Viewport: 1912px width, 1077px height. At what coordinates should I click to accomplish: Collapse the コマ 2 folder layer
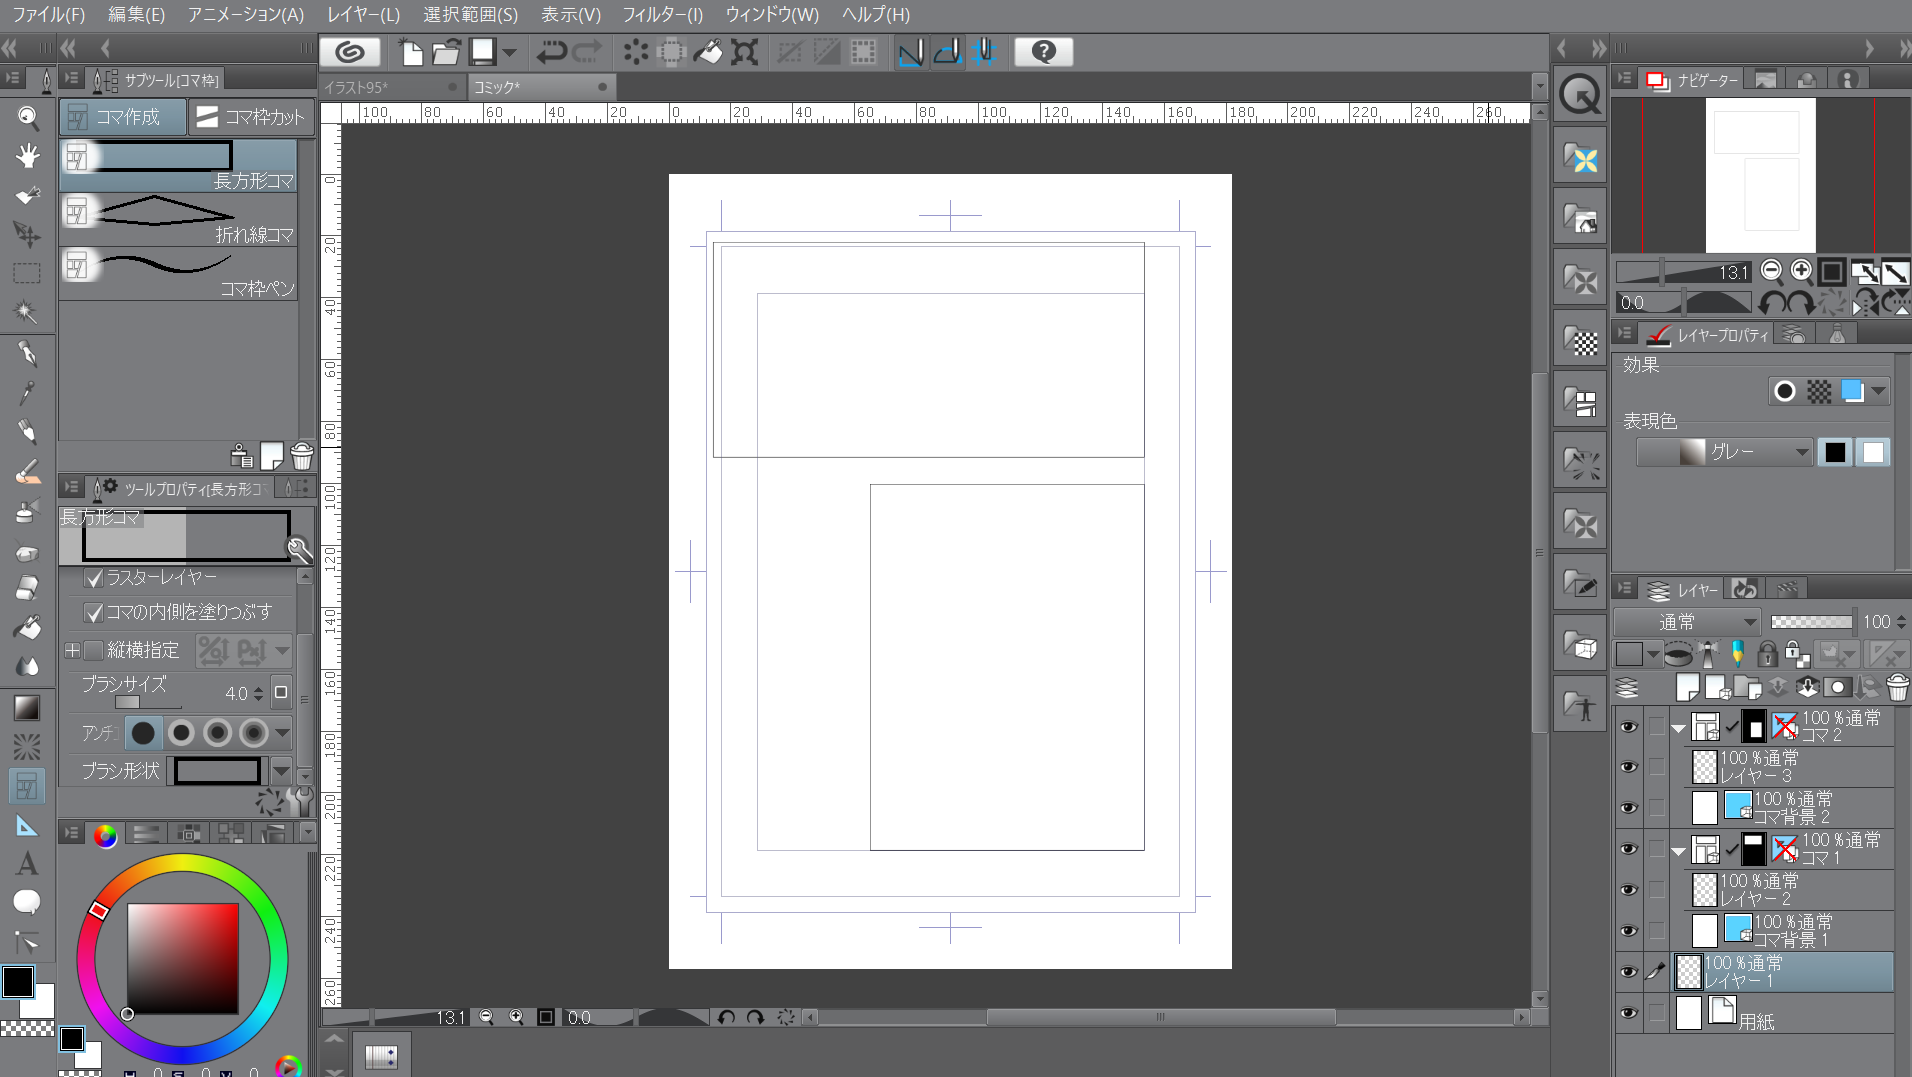[x=1679, y=727]
